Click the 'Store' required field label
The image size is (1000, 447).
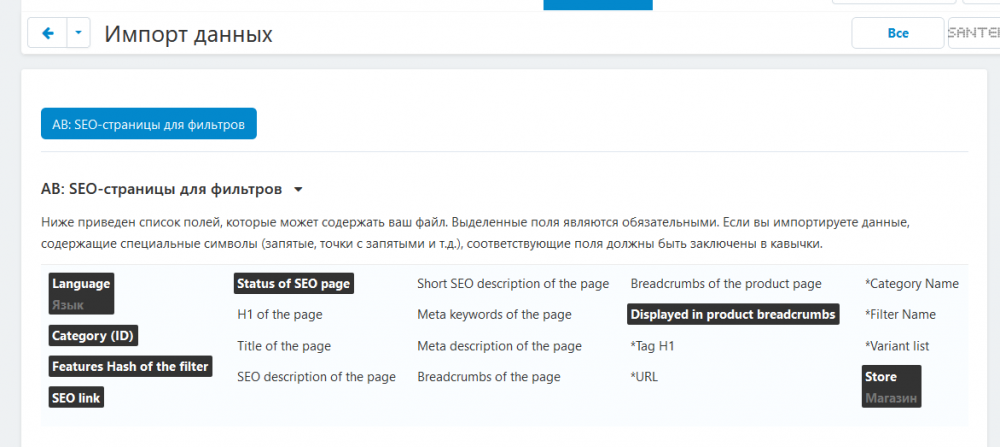(x=881, y=377)
